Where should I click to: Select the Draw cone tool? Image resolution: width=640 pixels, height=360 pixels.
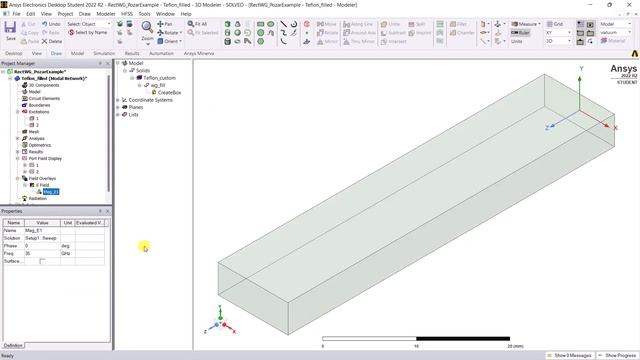coord(238,24)
